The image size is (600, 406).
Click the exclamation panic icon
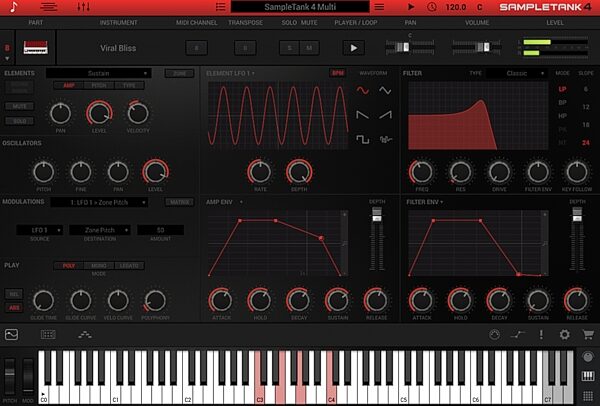[541, 335]
